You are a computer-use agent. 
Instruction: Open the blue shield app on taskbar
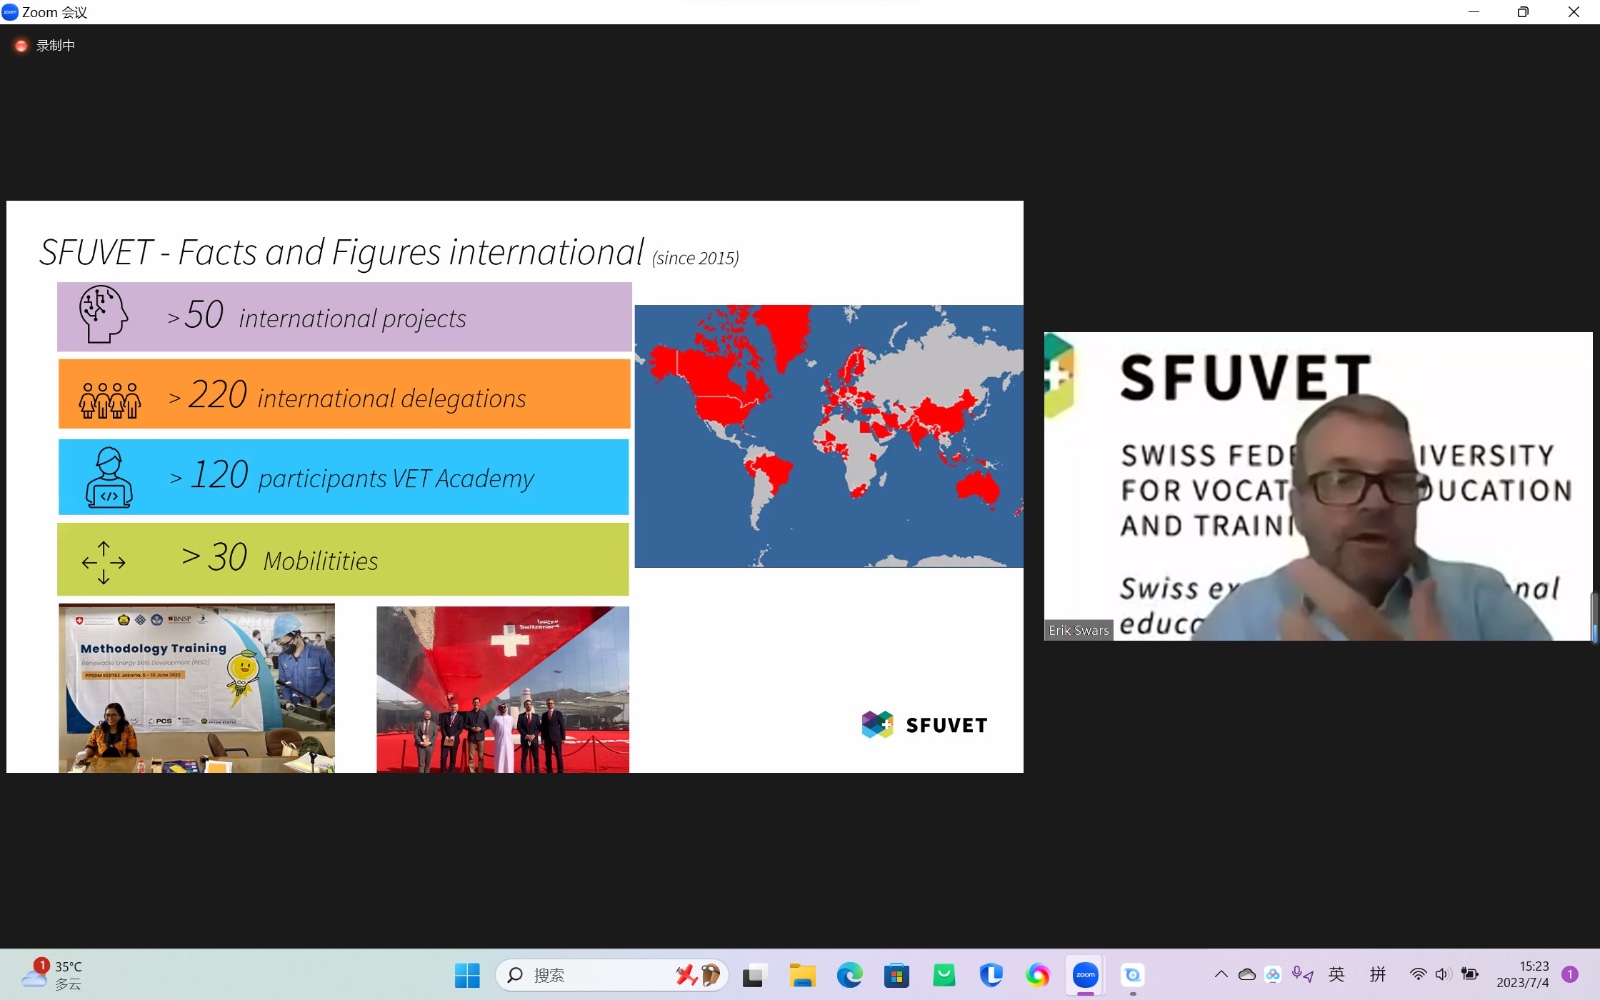pos(991,975)
